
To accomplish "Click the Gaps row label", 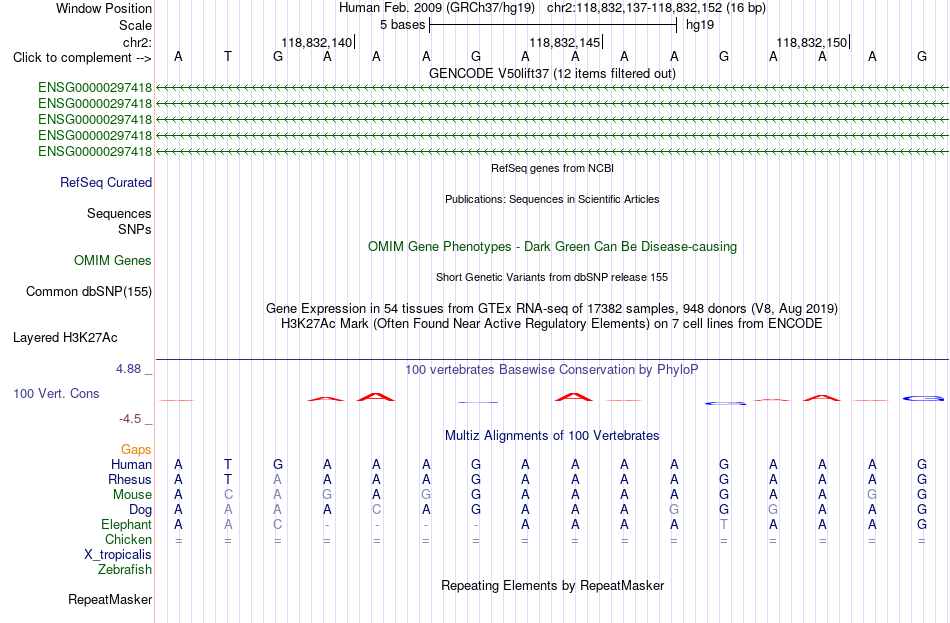I will click(x=136, y=450).
